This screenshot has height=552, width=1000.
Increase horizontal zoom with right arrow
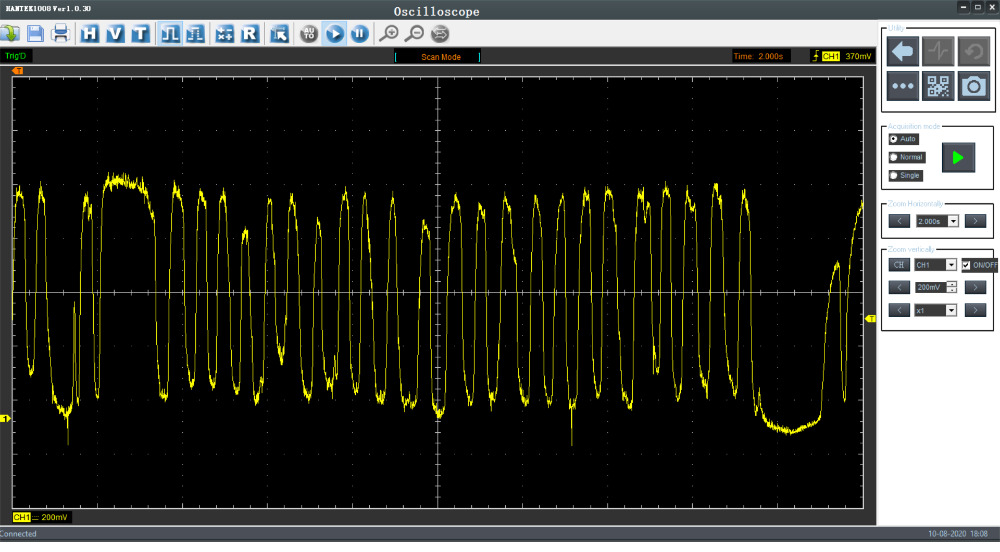975,221
